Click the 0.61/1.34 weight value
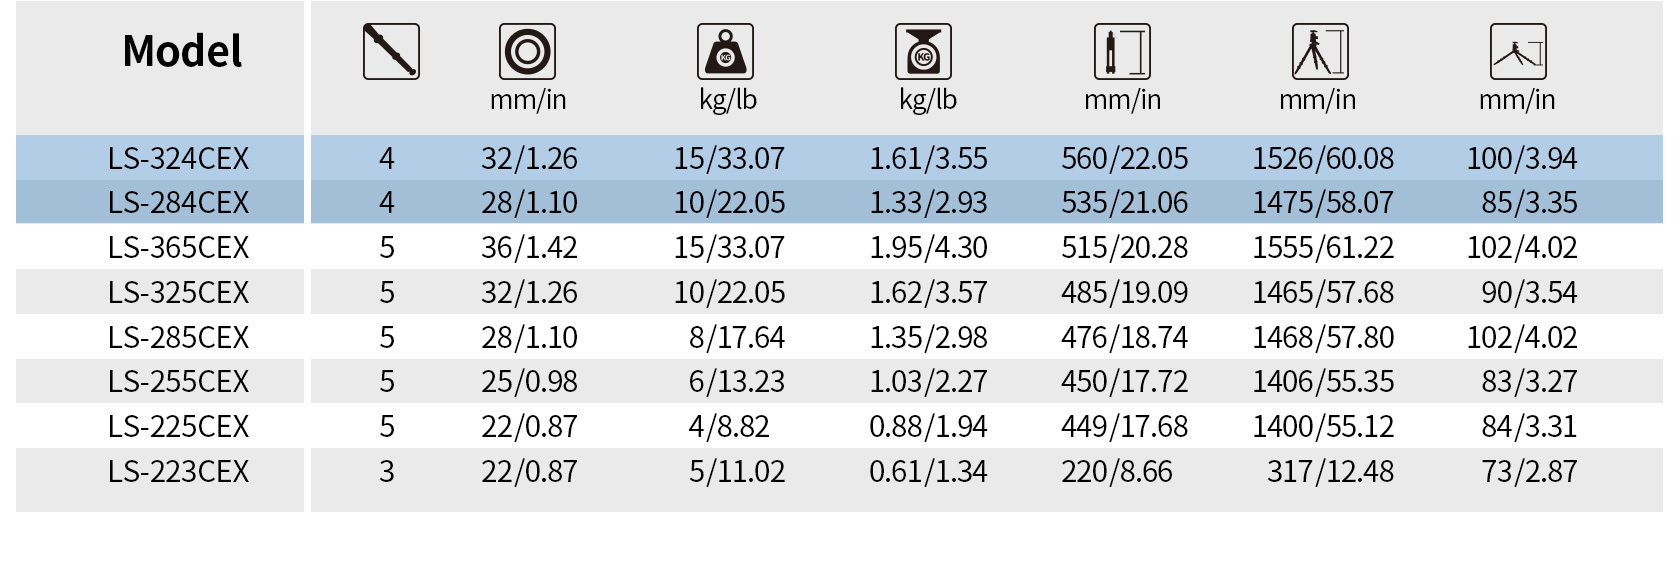 [x=928, y=471]
